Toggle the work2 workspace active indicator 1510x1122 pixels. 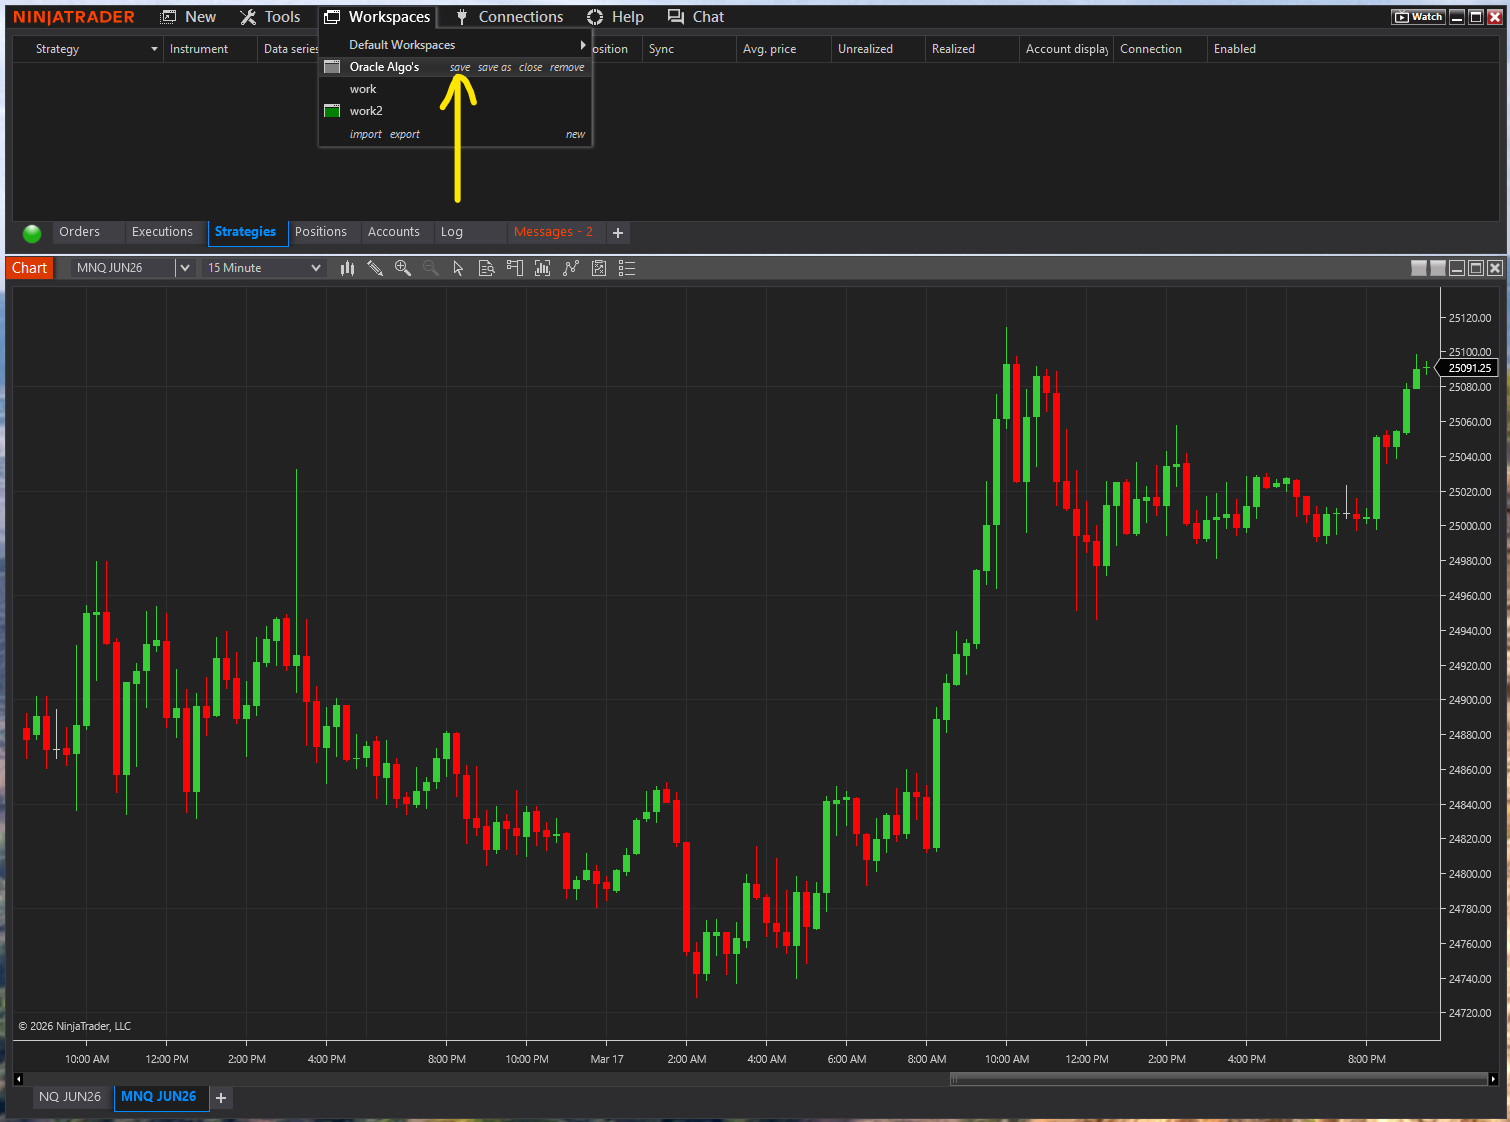[332, 111]
